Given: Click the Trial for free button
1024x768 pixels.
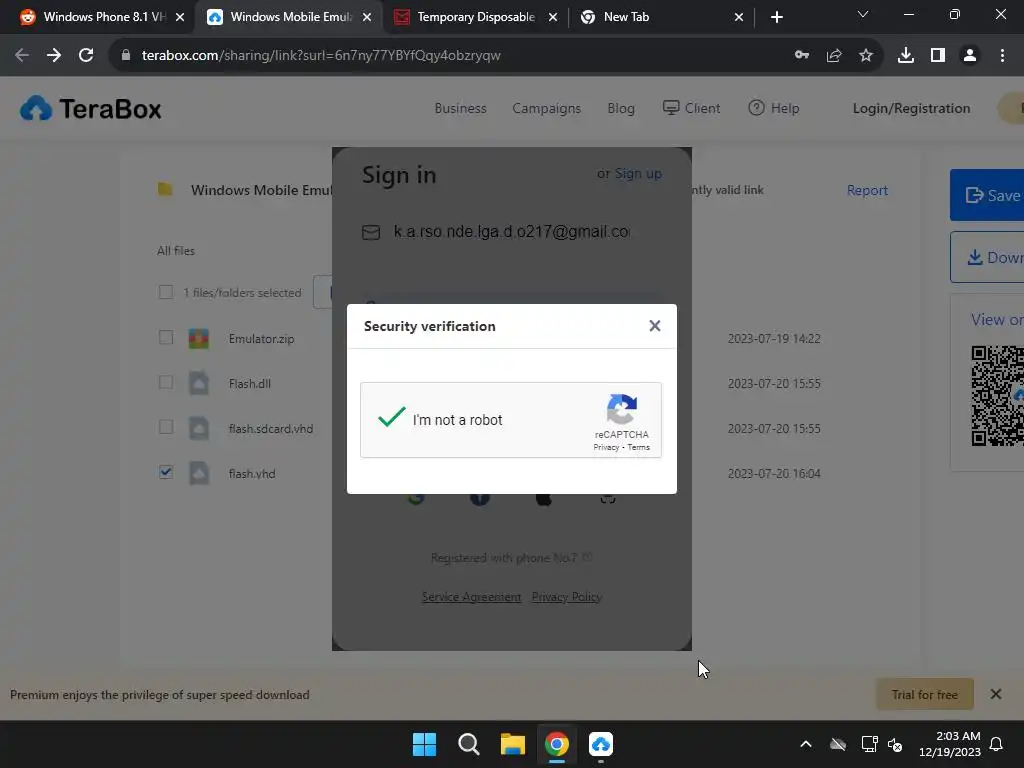Looking at the screenshot, I should 924,694.
